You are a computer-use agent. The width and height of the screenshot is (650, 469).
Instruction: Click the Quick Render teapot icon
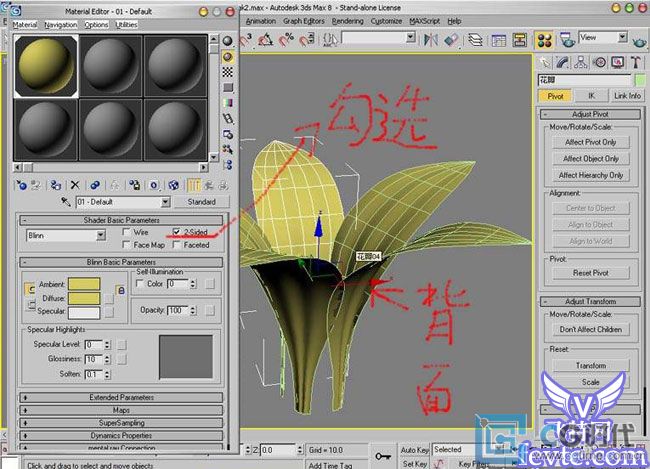639,41
